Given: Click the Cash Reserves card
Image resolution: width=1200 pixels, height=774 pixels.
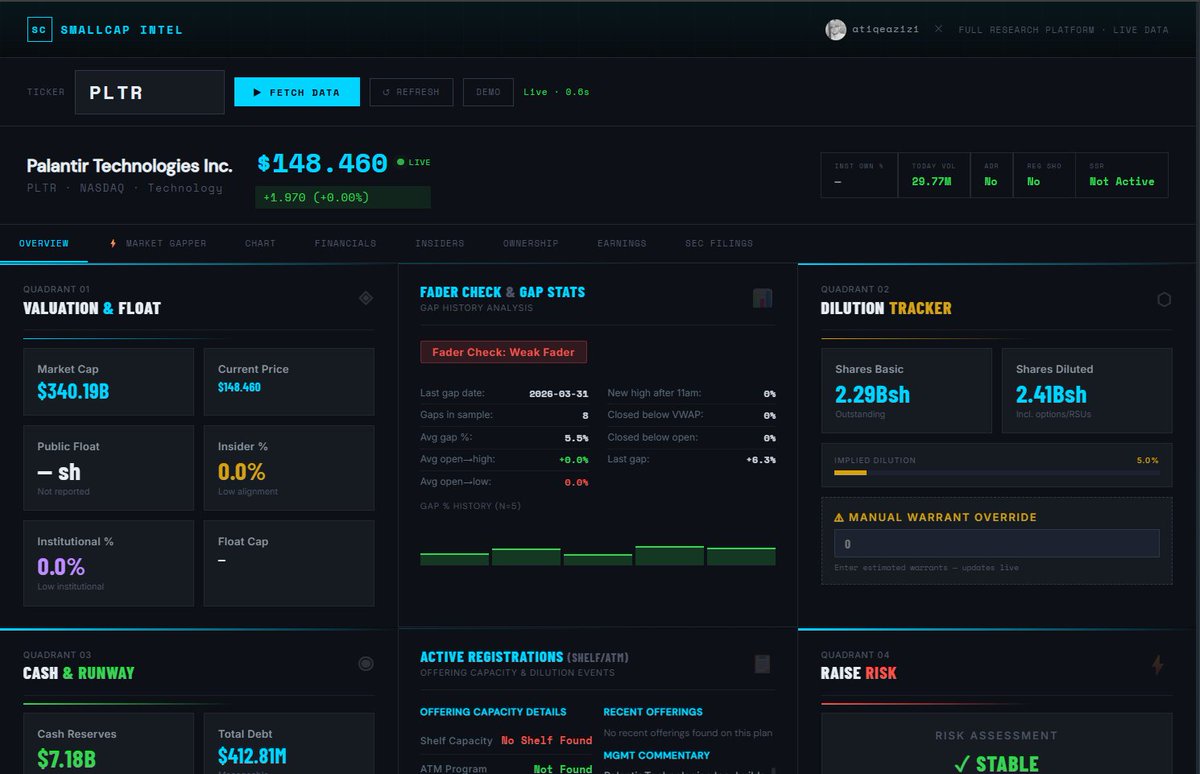Looking at the screenshot, I should pos(109,744).
